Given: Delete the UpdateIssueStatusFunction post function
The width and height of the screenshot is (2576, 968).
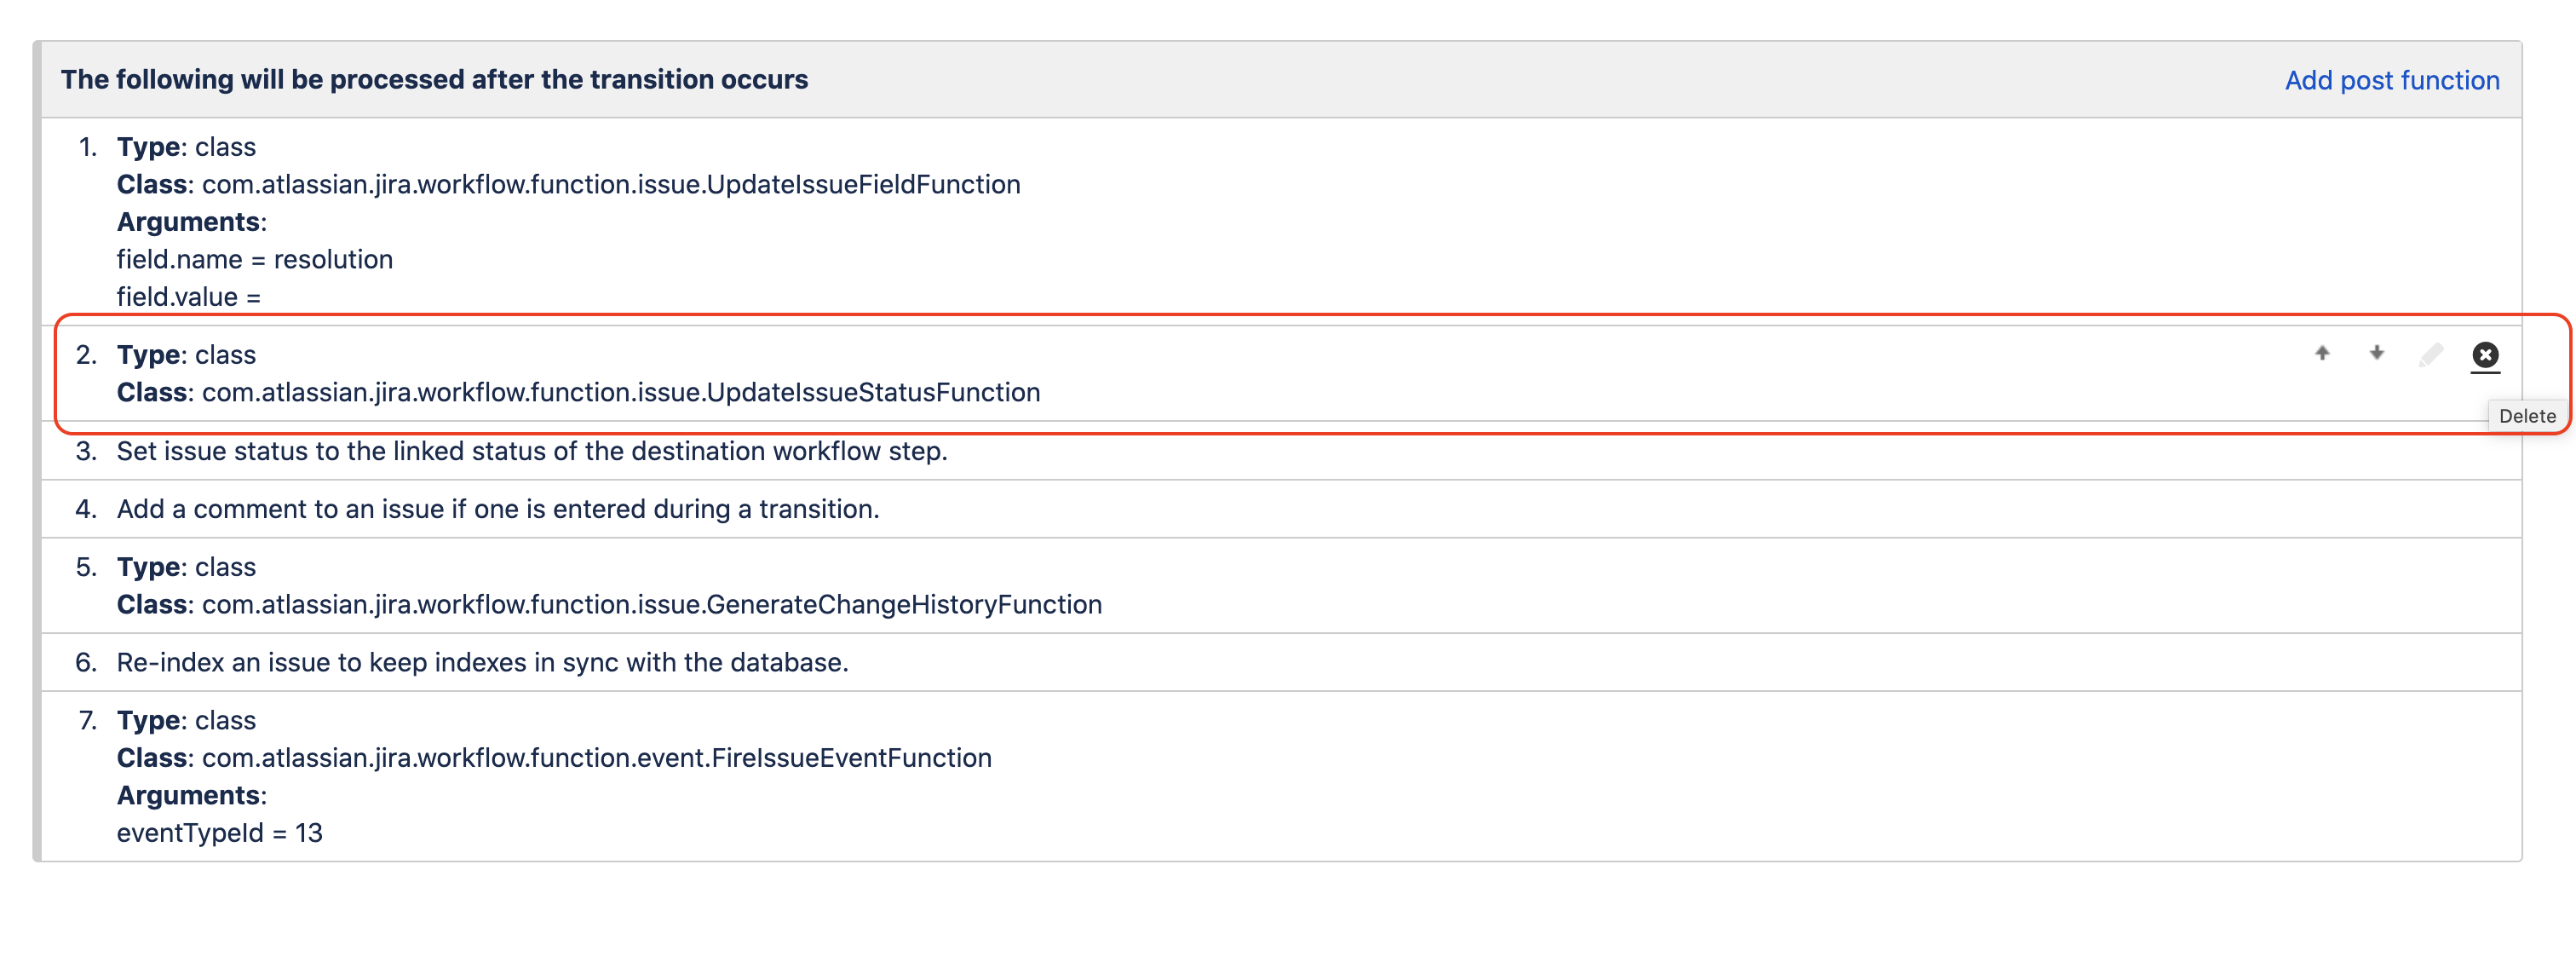Looking at the screenshot, I should [2485, 355].
